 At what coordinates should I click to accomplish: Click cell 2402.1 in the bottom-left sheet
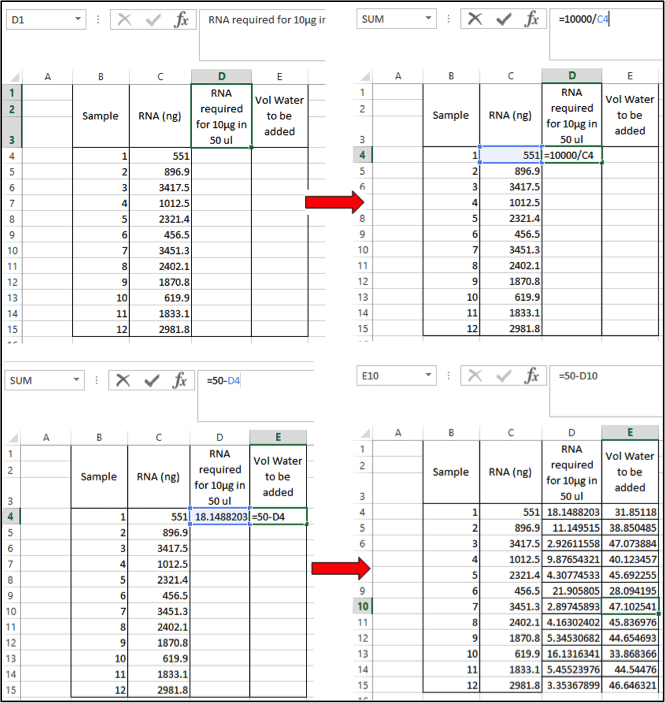(159, 627)
